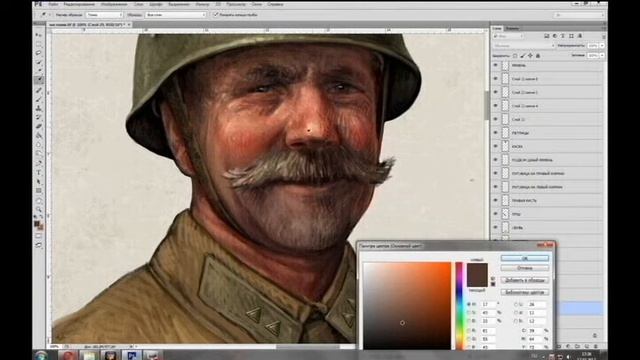Open the Файл menu
This screenshot has height=360, width=640.
tap(53, 4)
